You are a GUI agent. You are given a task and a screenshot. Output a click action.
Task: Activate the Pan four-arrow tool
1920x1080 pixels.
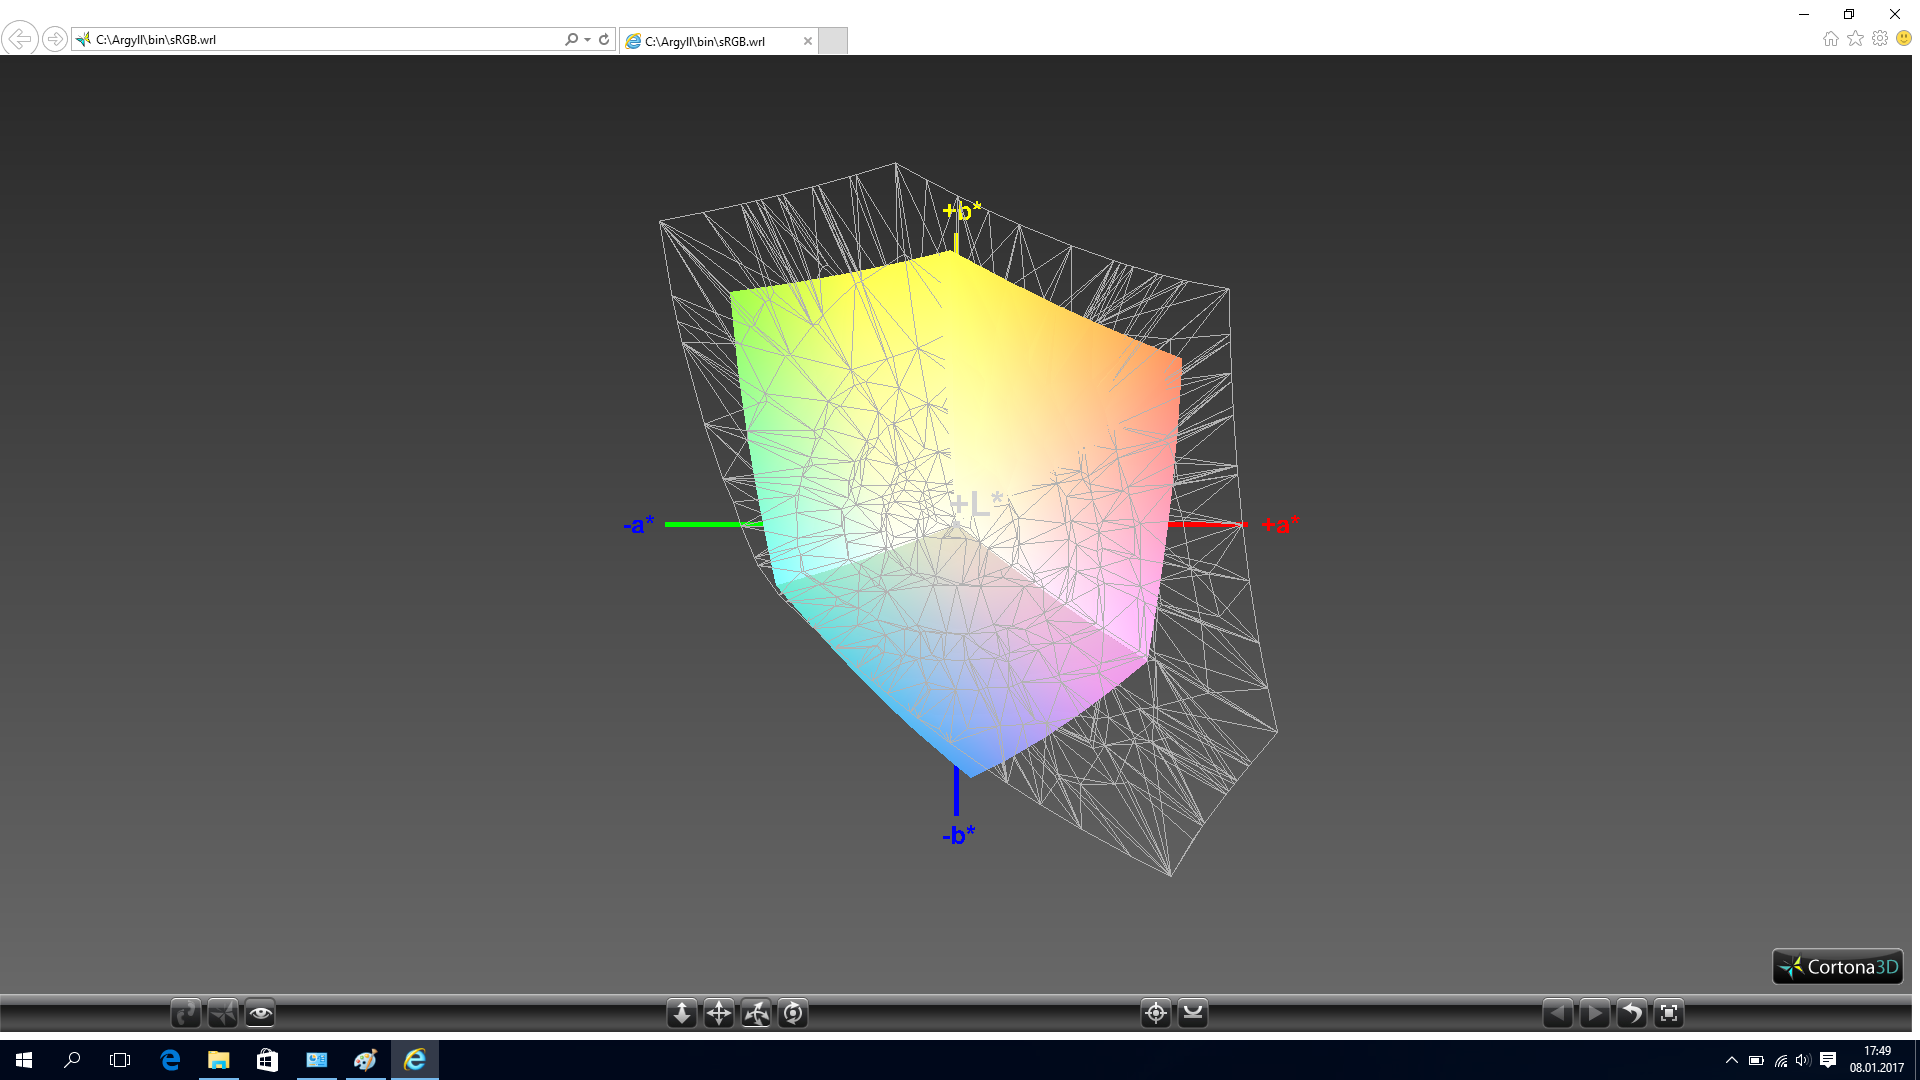click(x=719, y=1013)
